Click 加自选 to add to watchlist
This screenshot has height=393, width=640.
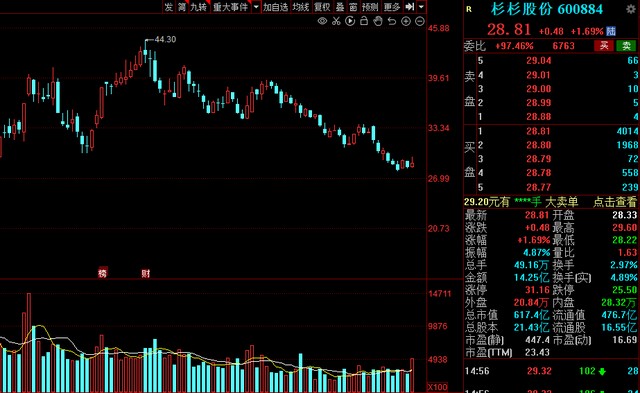(276, 7)
